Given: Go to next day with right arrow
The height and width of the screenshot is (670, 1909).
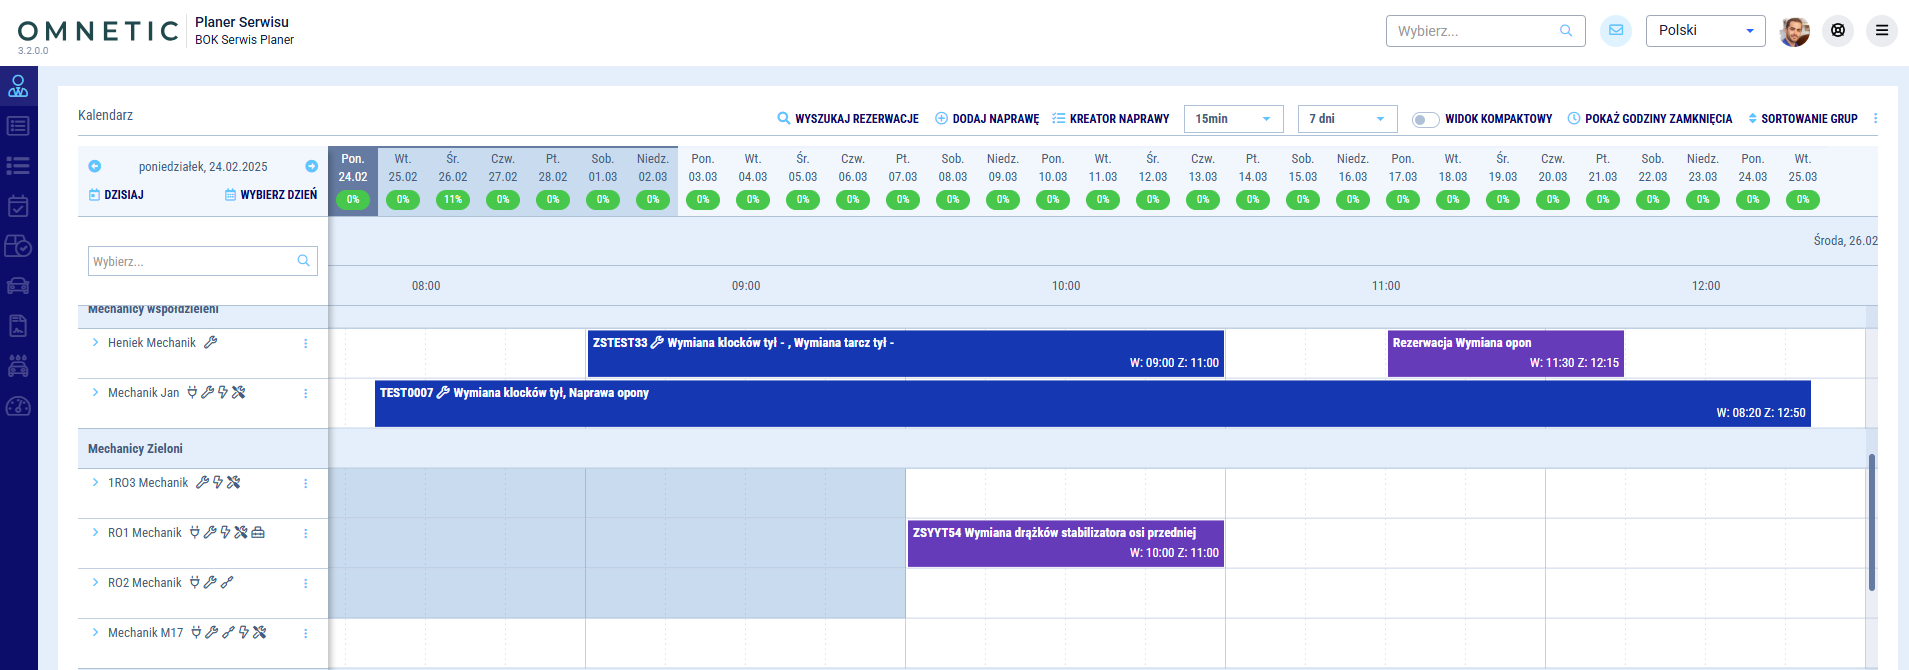Looking at the screenshot, I should [x=311, y=166].
